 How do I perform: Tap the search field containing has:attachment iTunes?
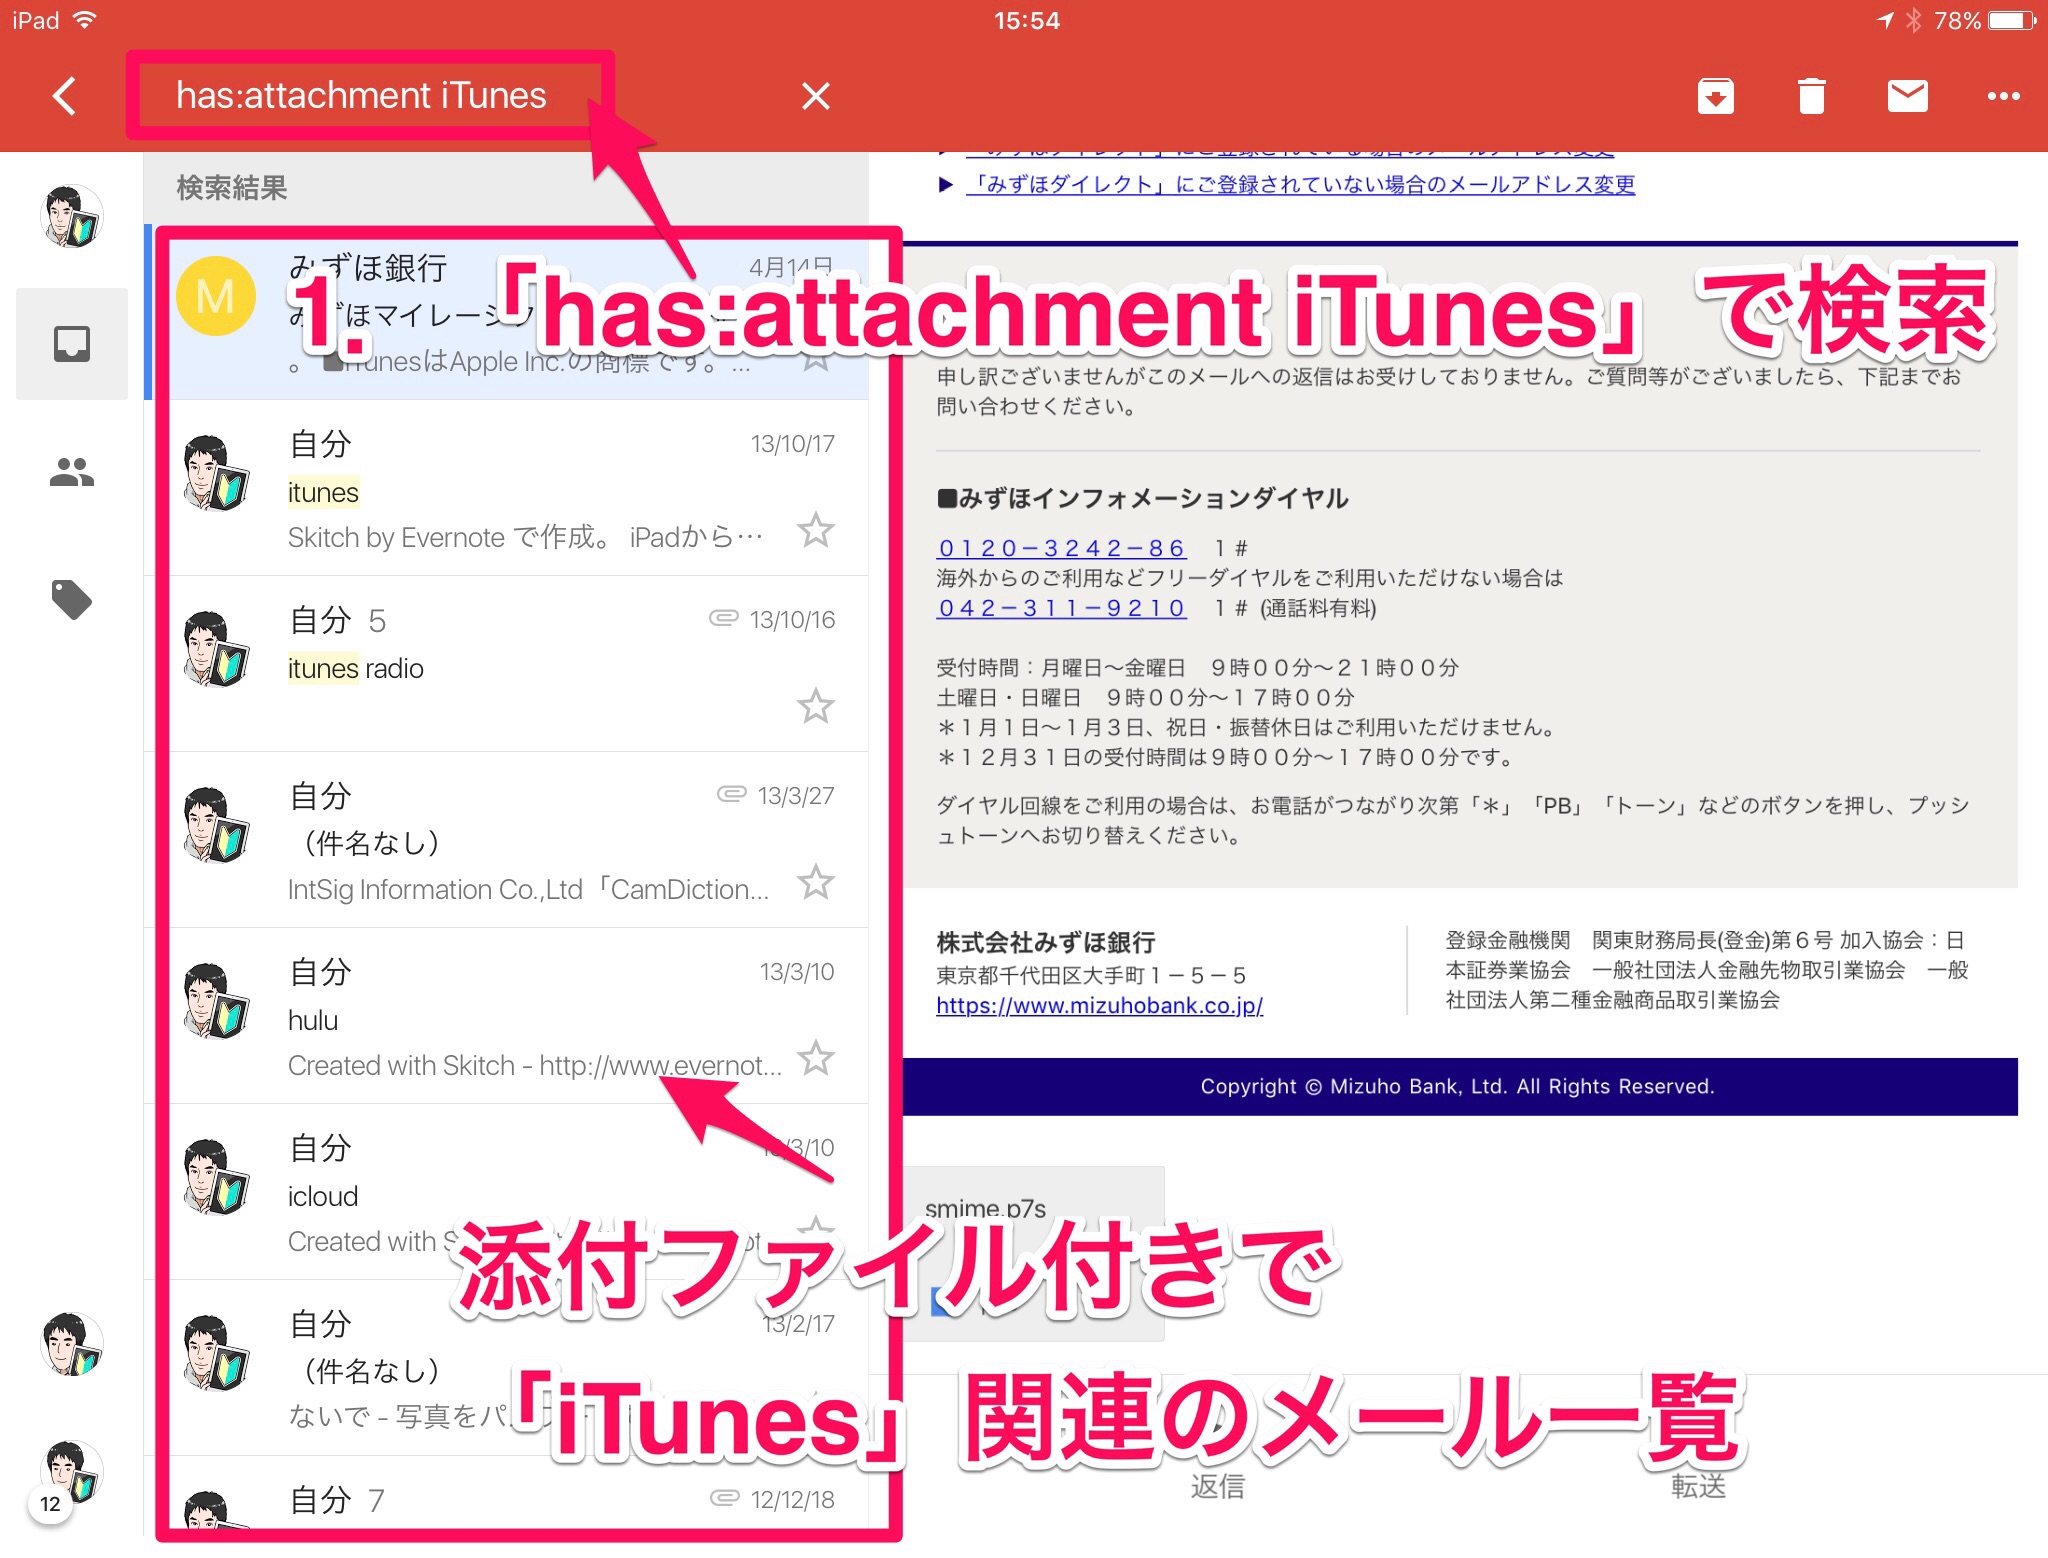click(x=362, y=96)
